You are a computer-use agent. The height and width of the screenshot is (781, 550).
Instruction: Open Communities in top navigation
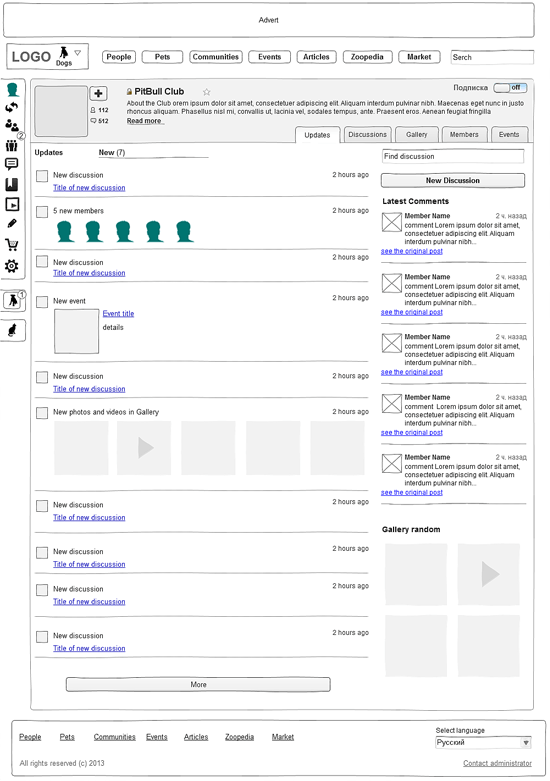[216, 57]
